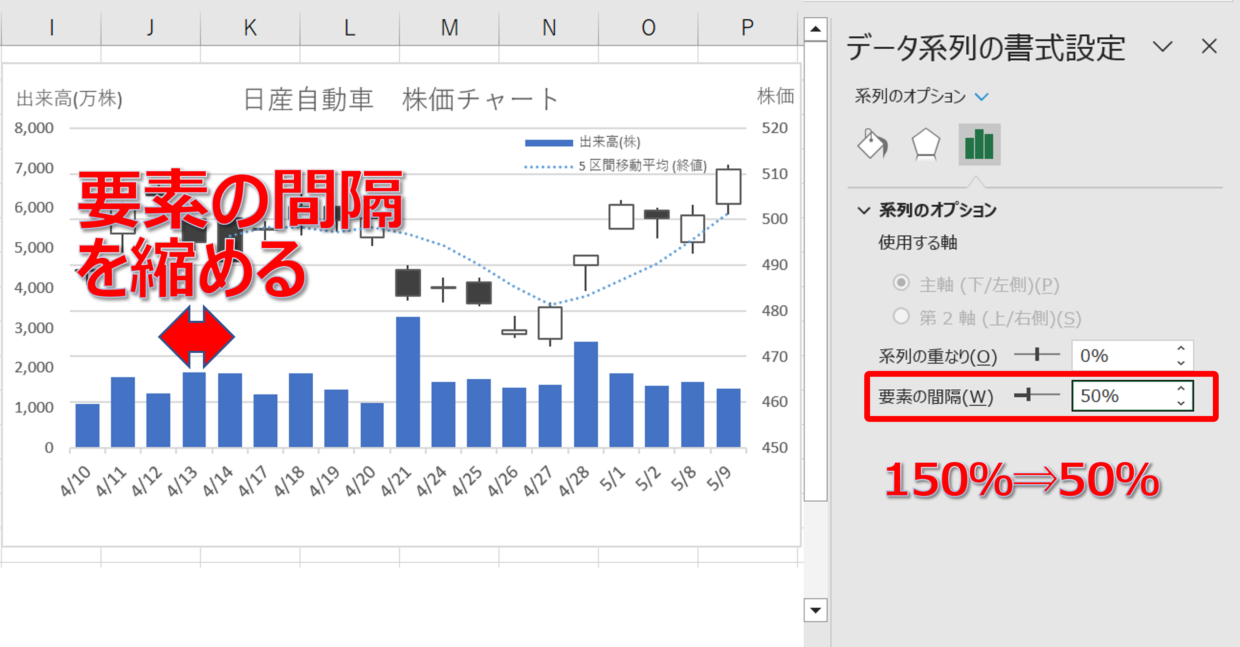Click the black 4/21 candlestick

tap(408, 283)
